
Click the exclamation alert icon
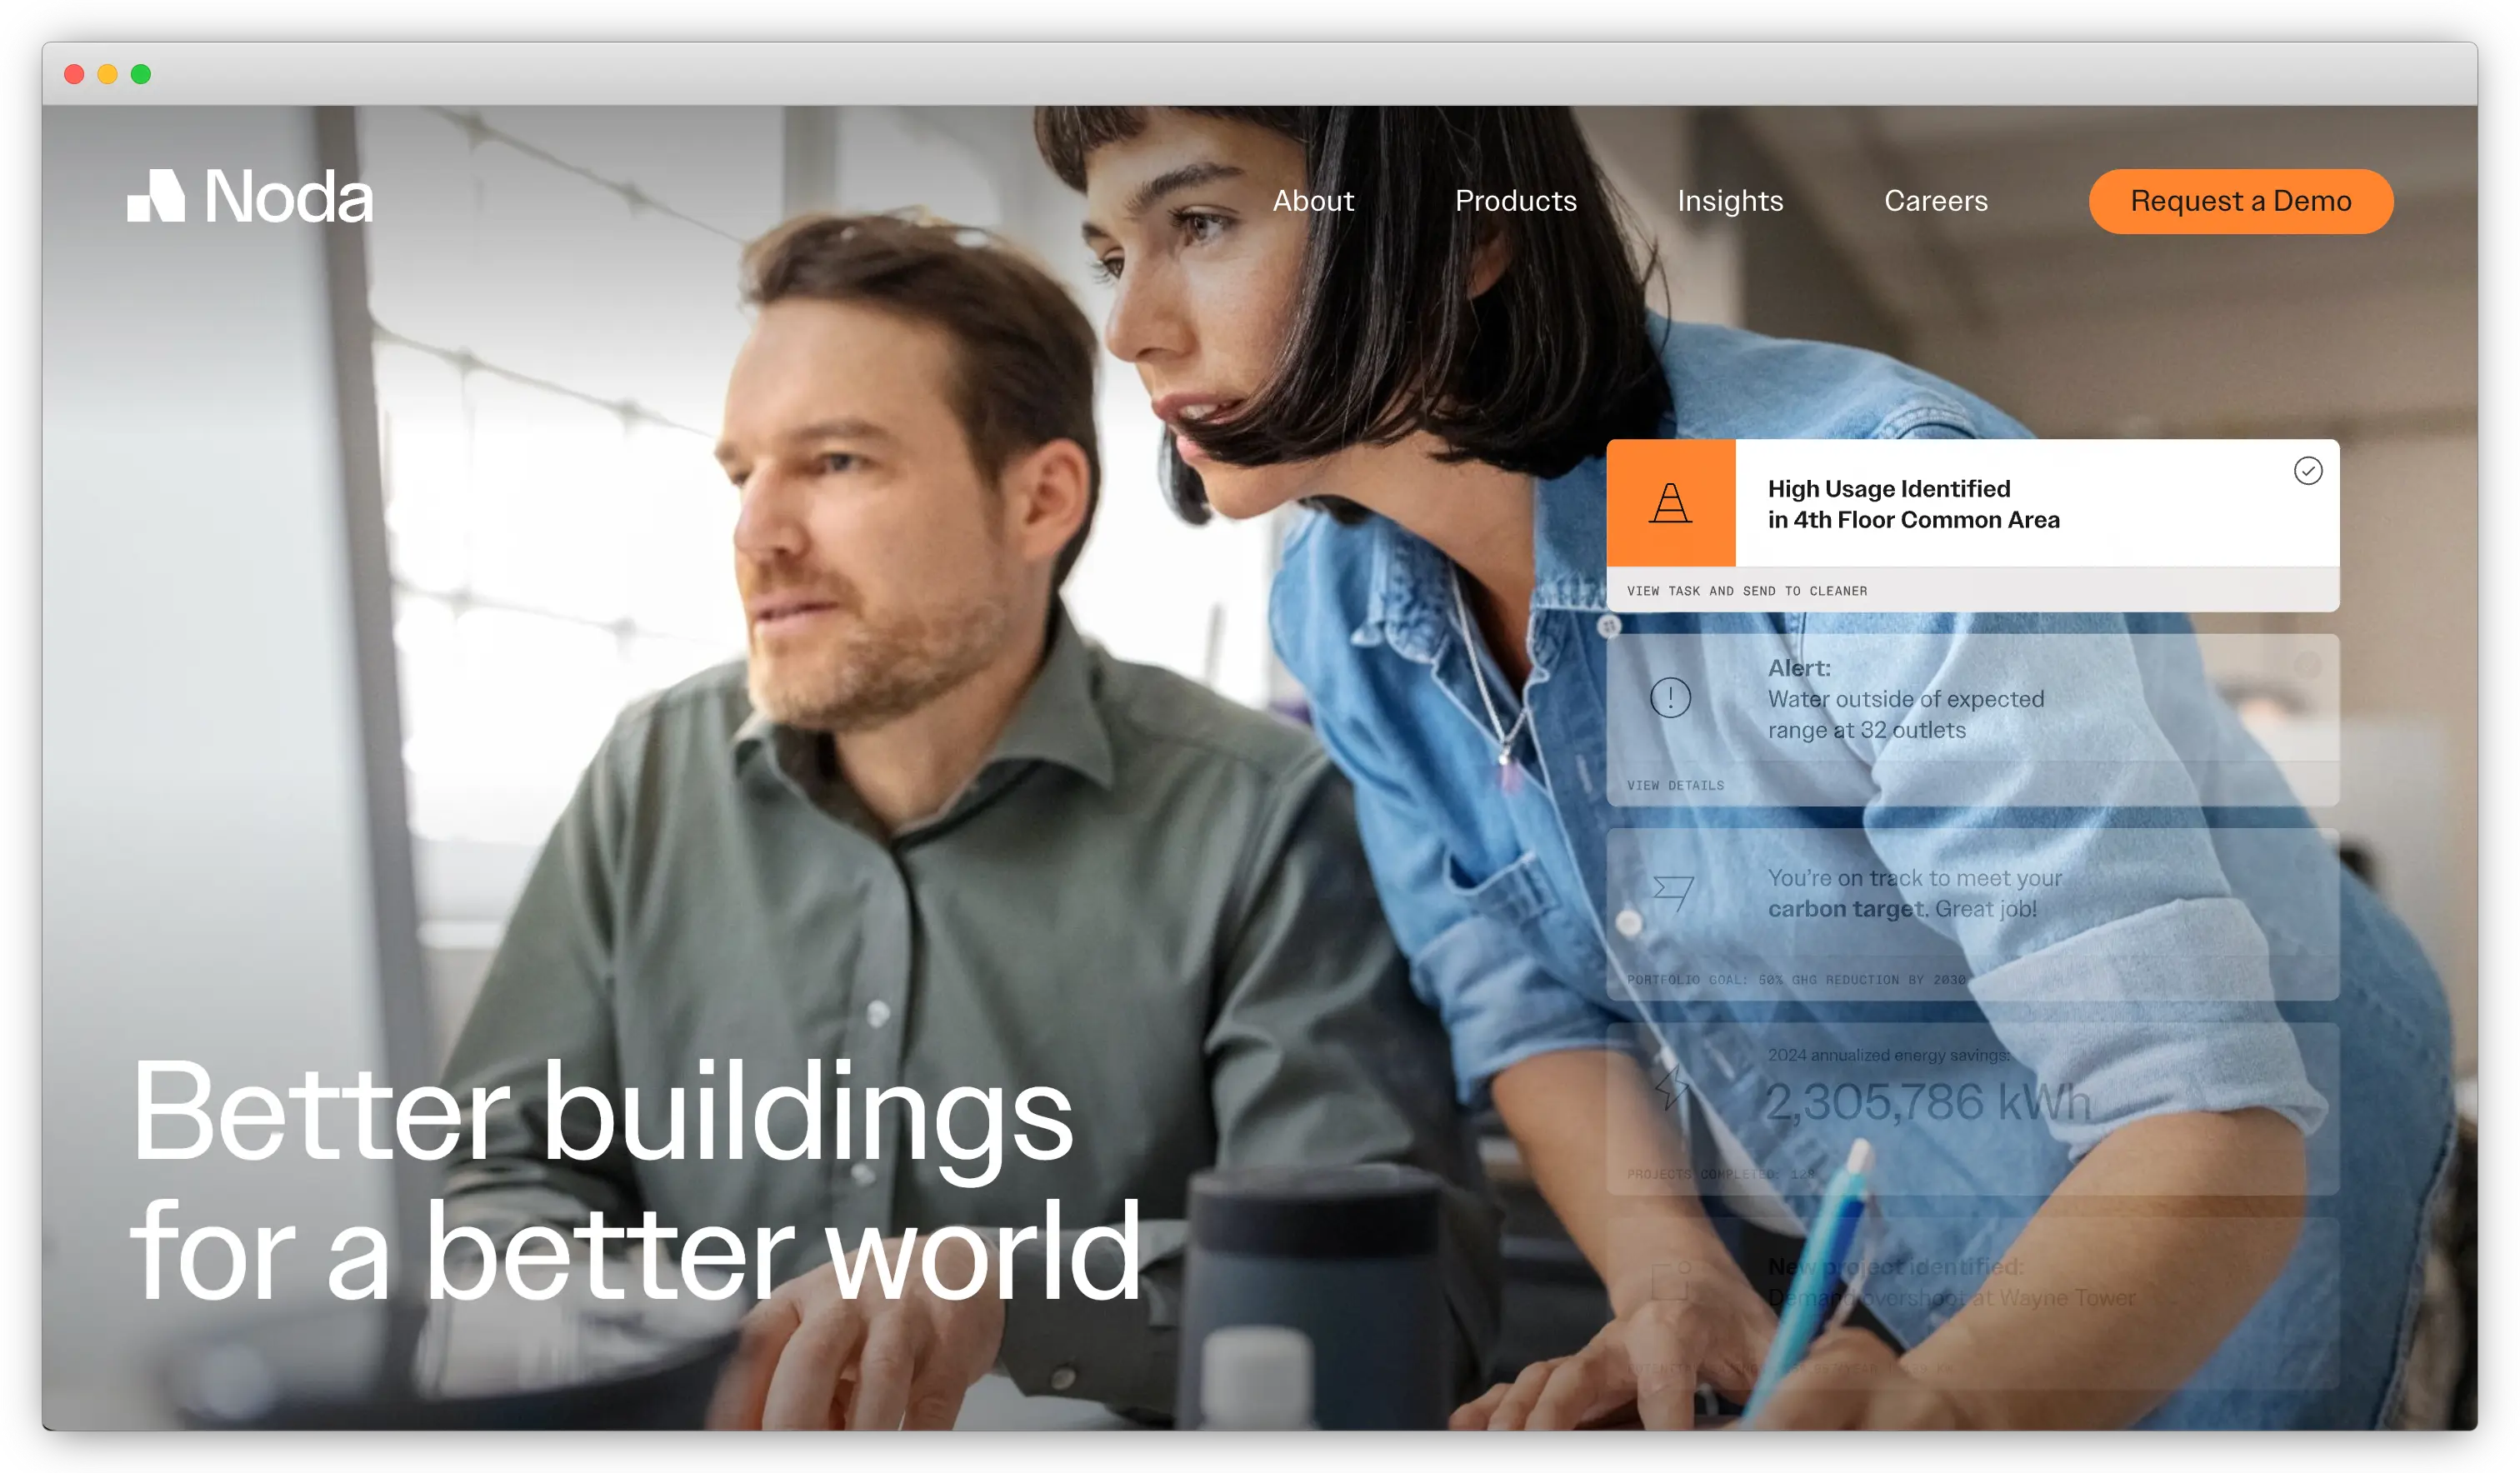[1670, 697]
